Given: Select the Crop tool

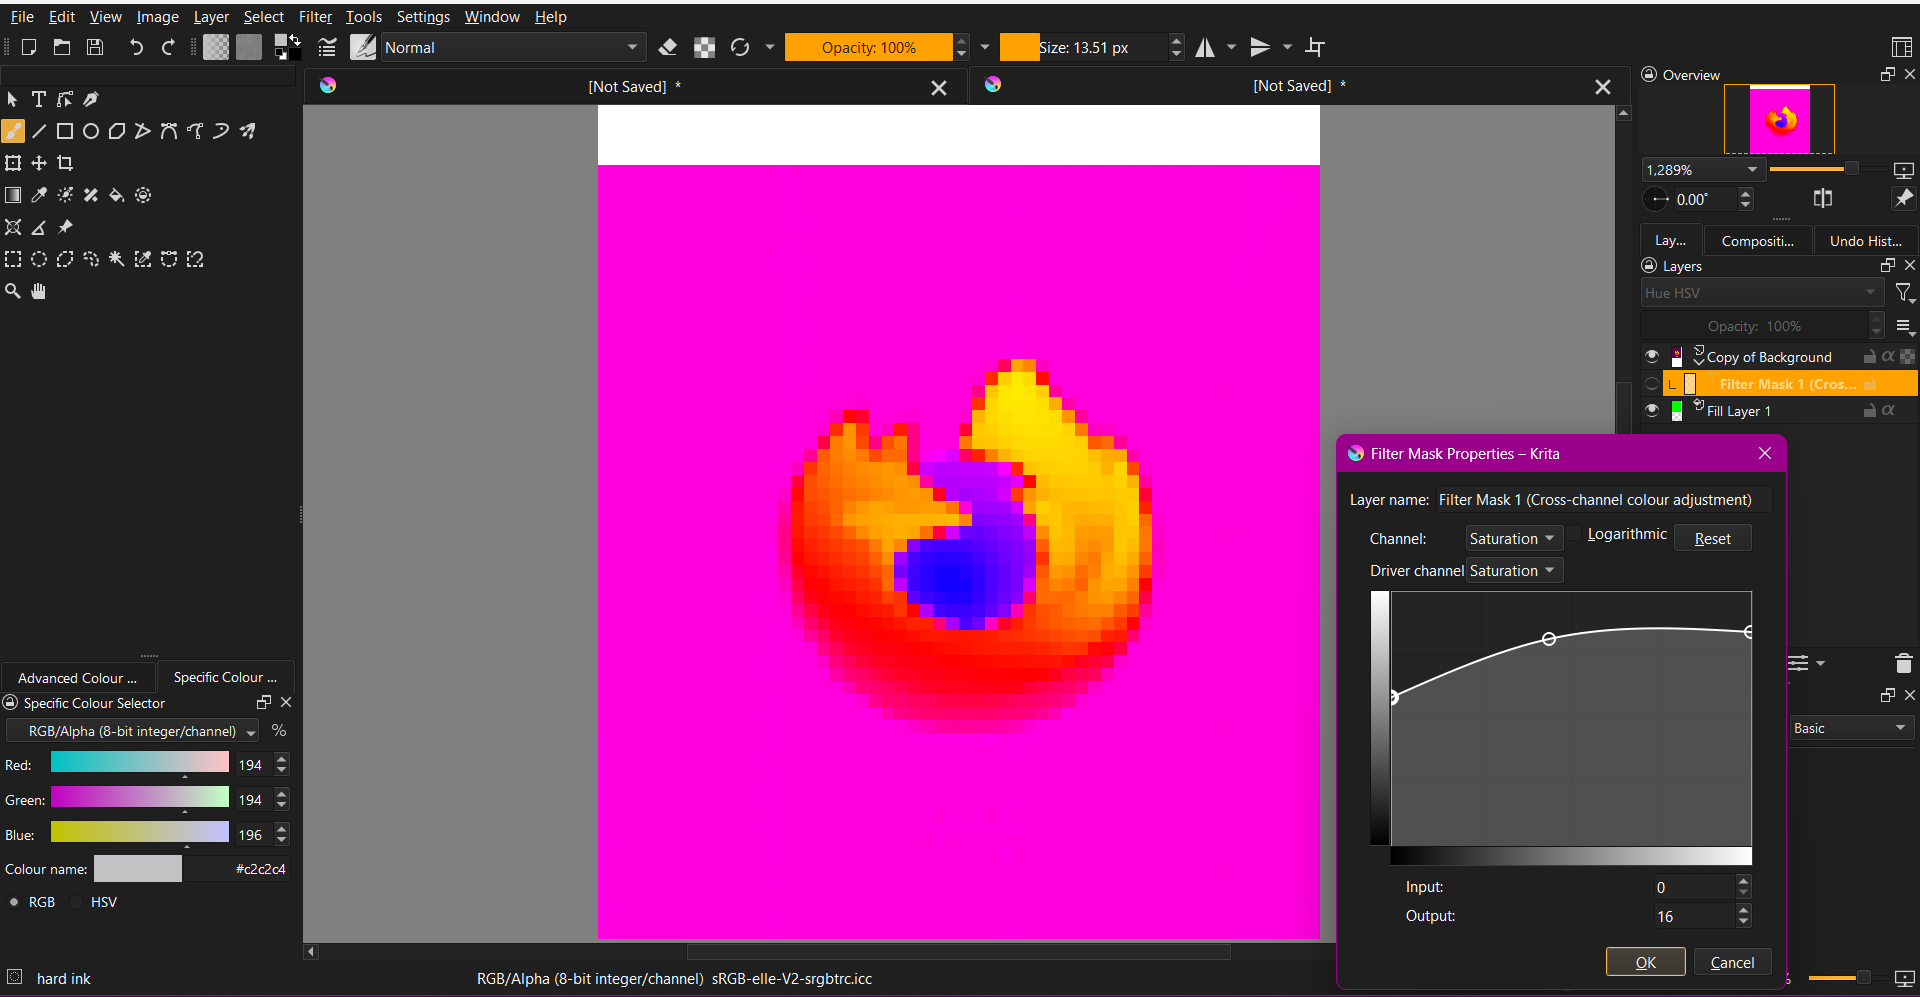Looking at the screenshot, I should tap(65, 163).
